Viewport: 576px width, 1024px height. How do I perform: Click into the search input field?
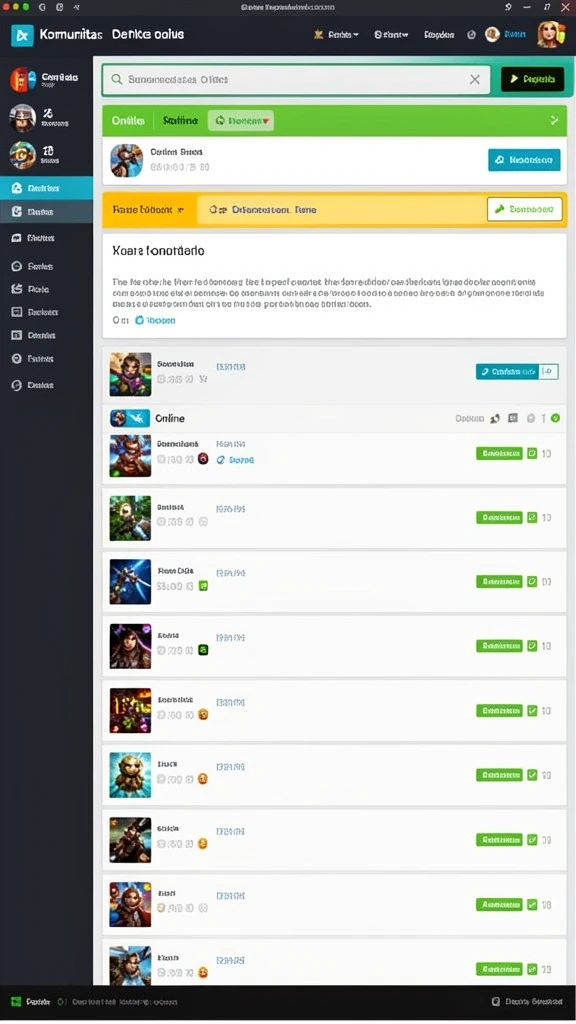point(295,80)
